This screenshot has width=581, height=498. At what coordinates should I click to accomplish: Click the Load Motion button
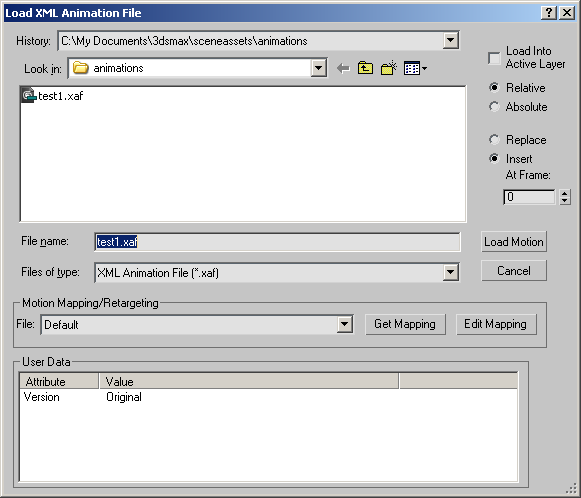point(514,242)
